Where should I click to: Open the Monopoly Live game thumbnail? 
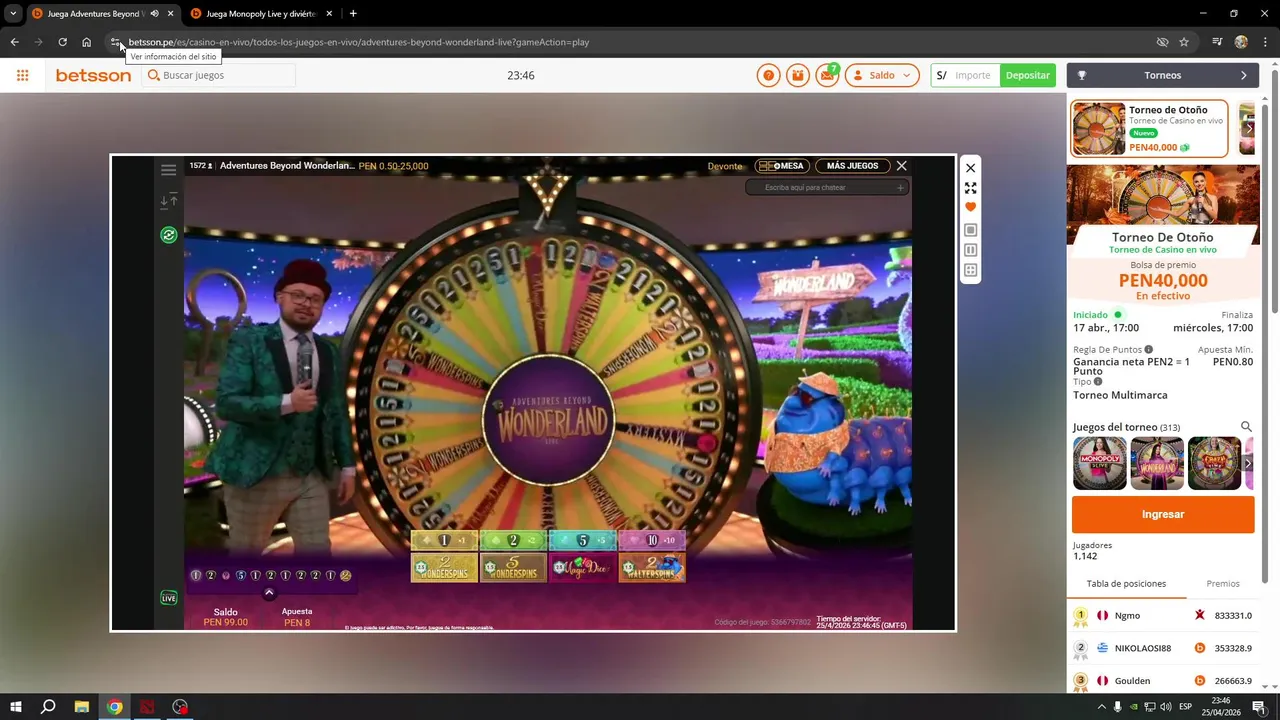point(1100,463)
